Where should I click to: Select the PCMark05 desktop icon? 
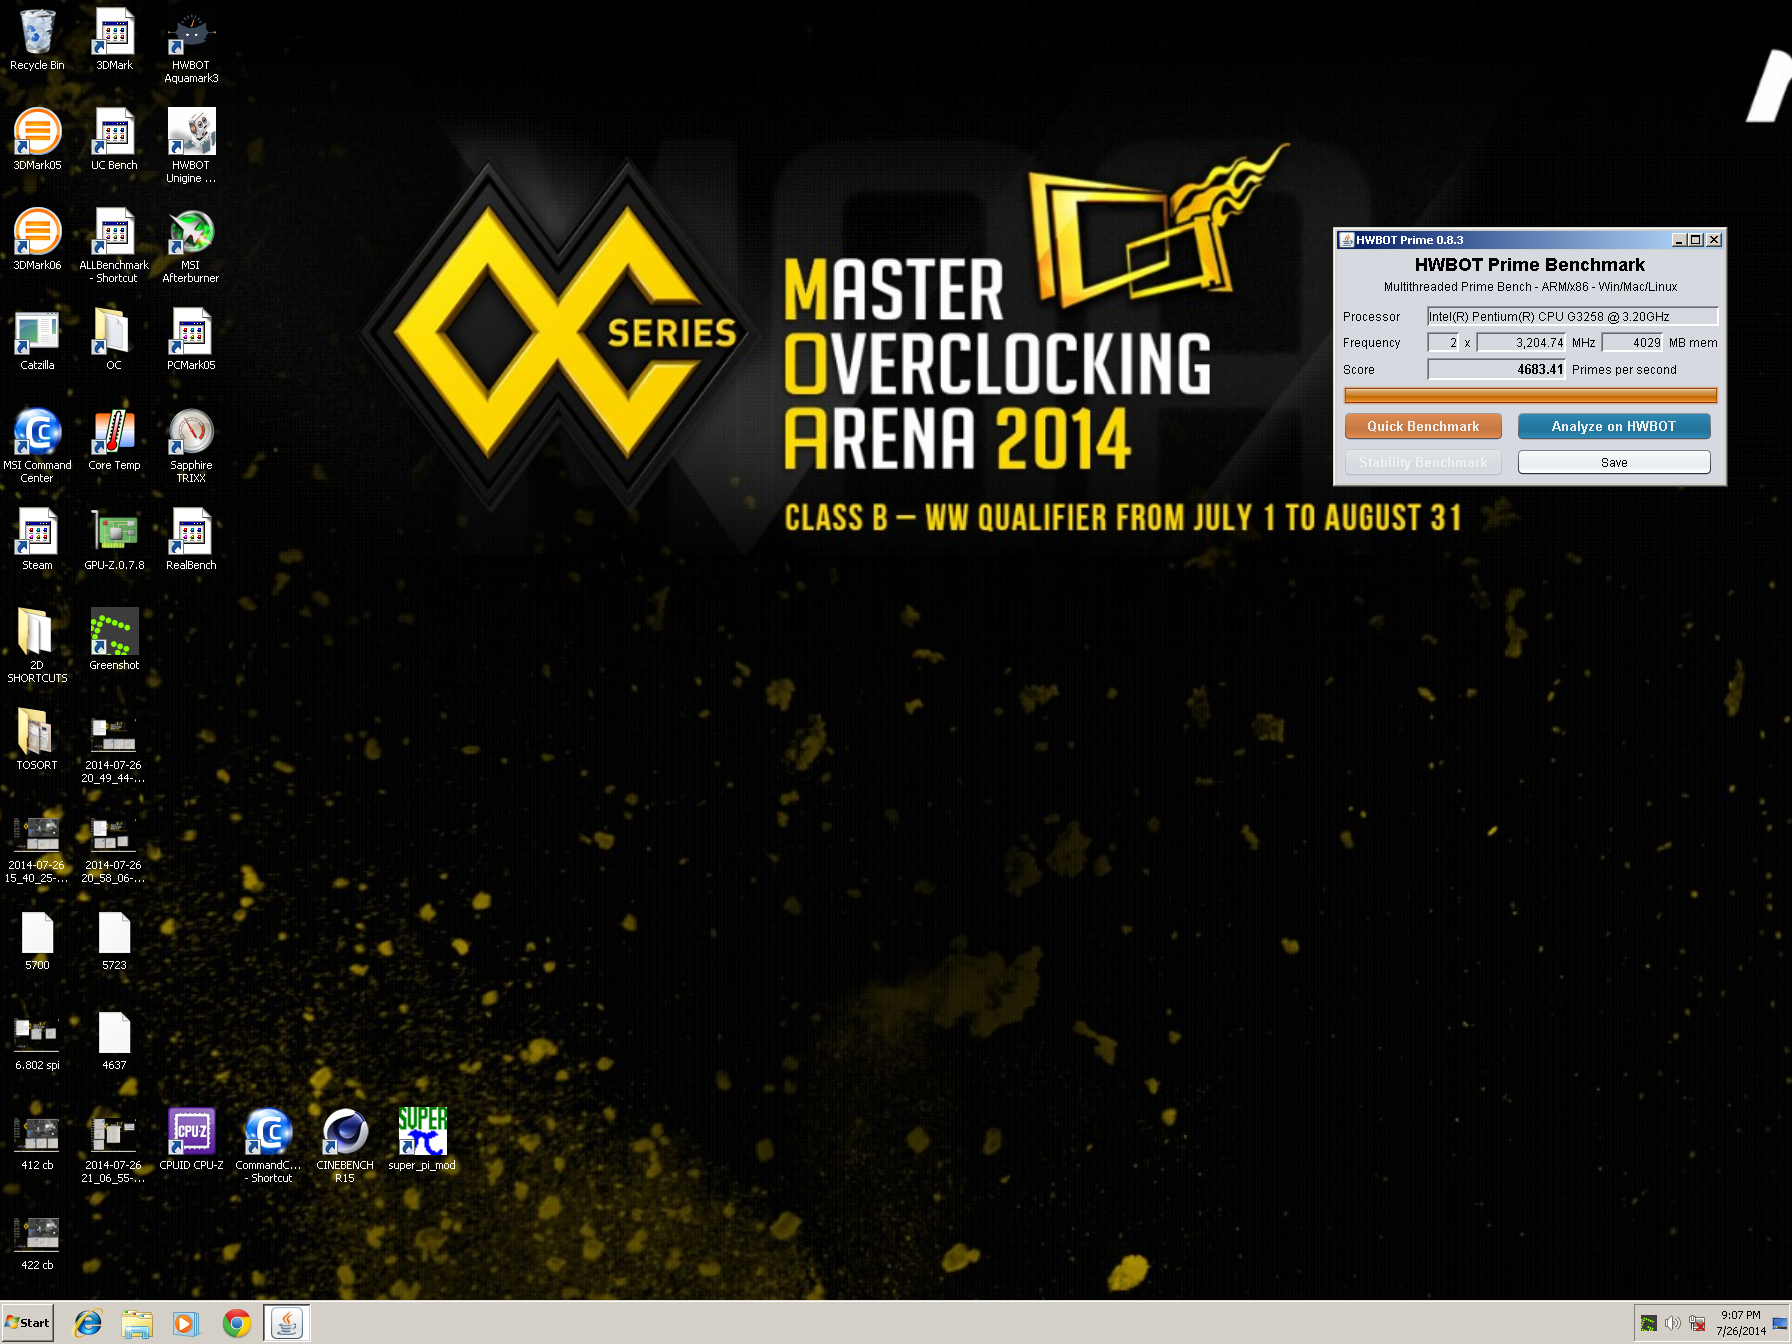pyautogui.click(x=191, y=340)
